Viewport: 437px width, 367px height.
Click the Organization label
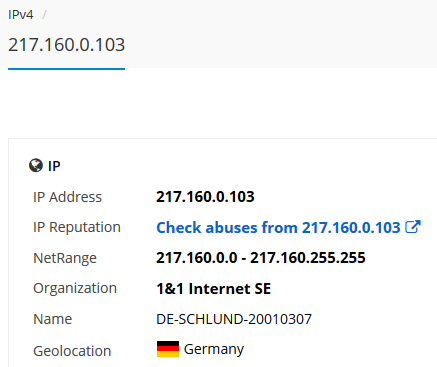pos(75,289)
